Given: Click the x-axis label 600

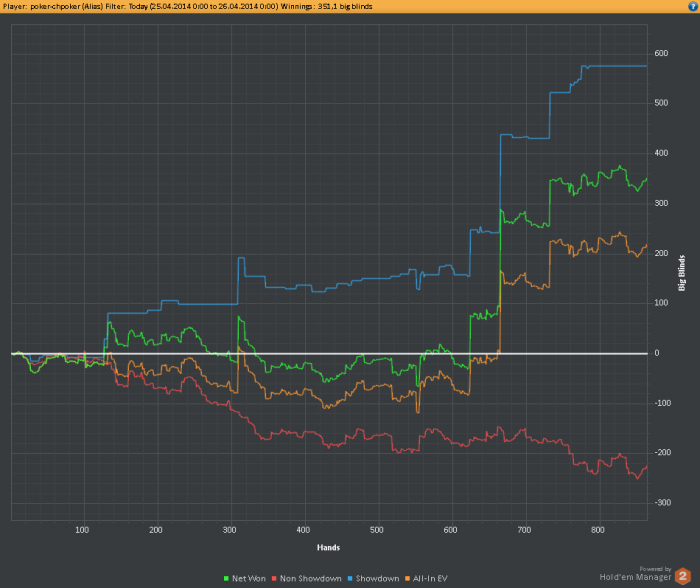Looking at the screenshot, I should pos(450,530).
